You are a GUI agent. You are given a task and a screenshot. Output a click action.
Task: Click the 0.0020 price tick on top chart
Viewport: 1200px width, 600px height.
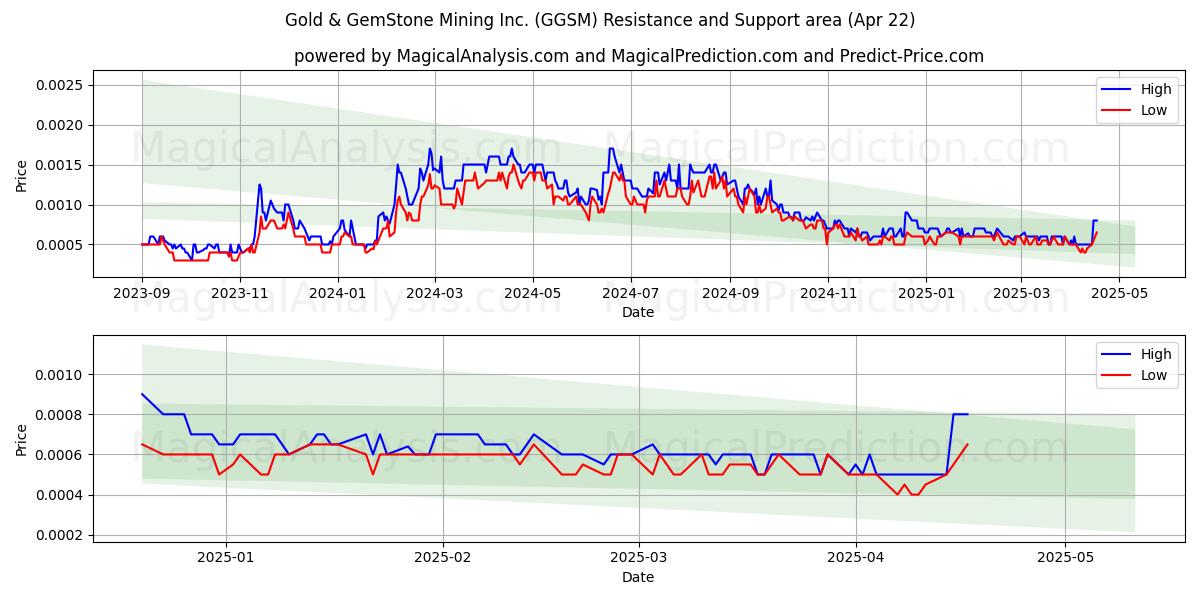(60, 125)
